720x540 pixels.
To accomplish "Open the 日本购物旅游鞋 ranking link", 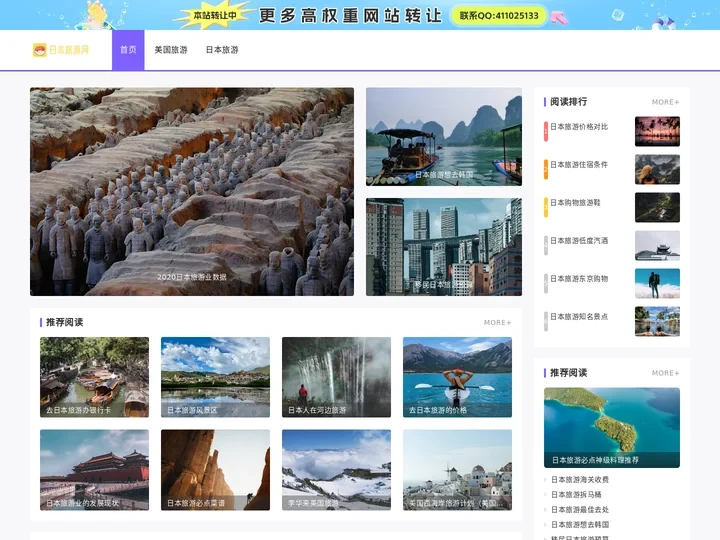I will click(575, 202).
